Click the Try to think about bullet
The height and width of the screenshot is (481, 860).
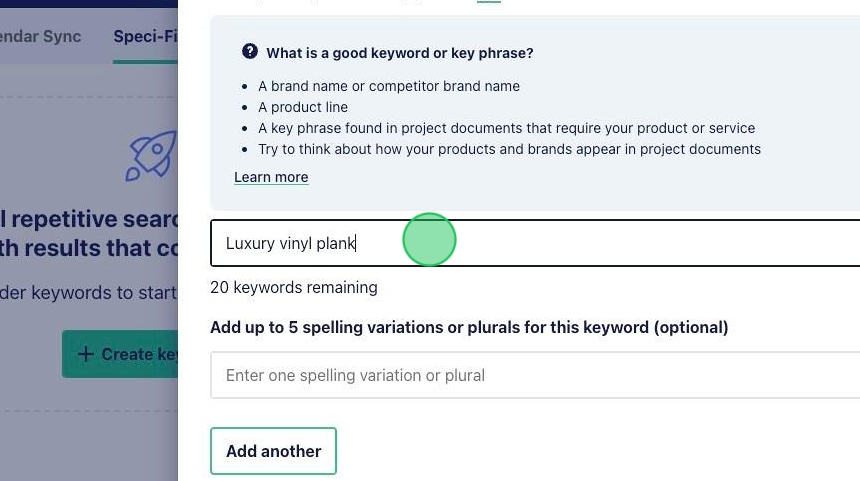[x=510, y=149]
